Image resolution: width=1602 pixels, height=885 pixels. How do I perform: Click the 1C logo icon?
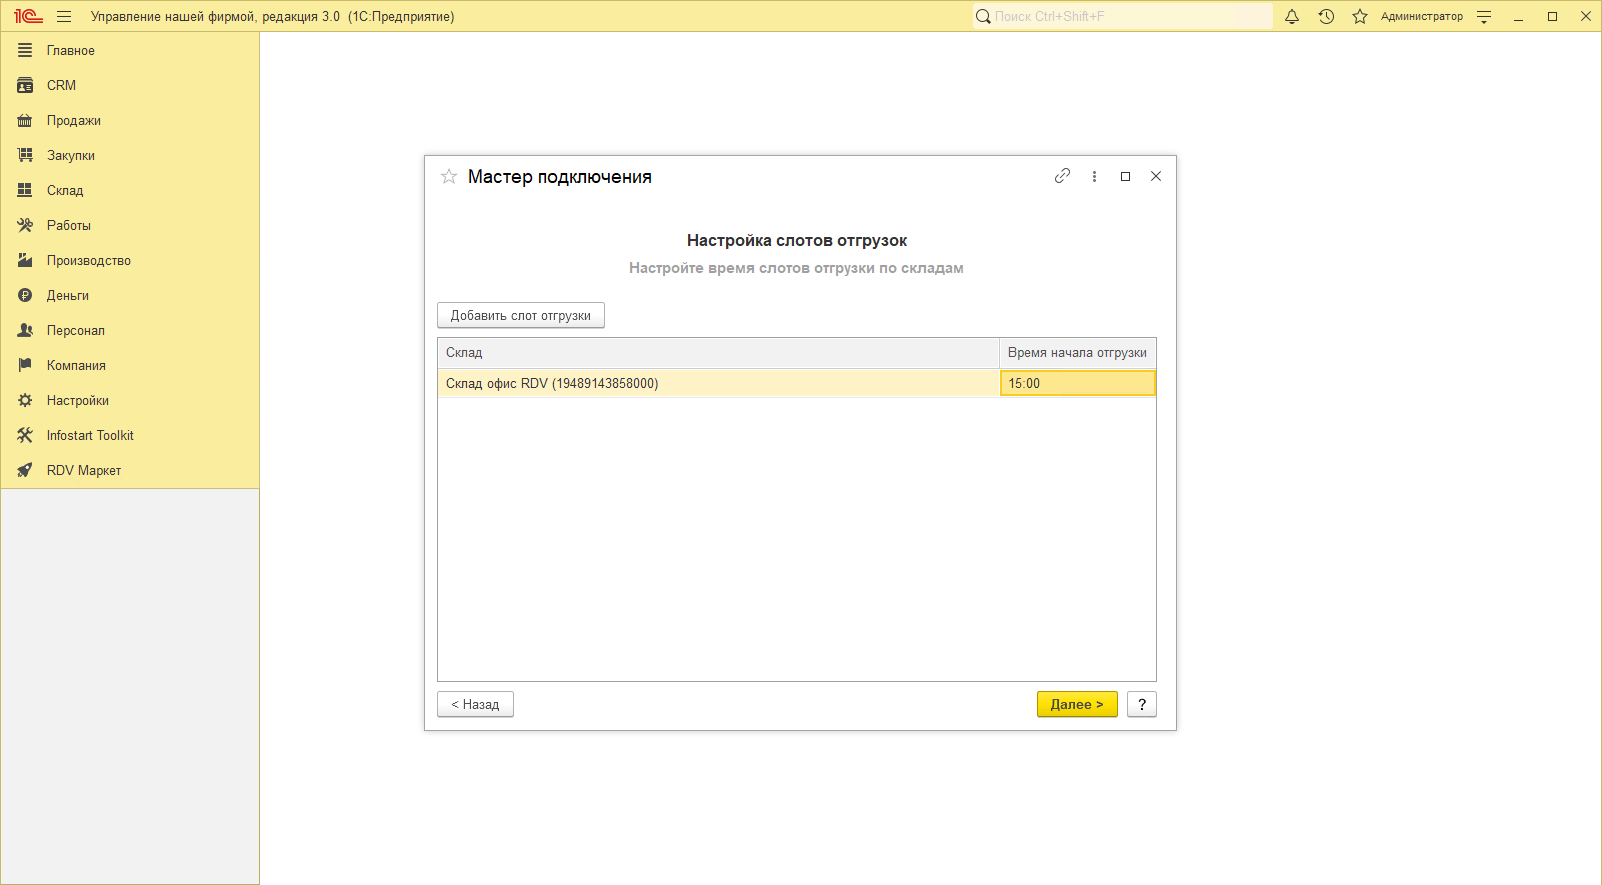(28, 16)
